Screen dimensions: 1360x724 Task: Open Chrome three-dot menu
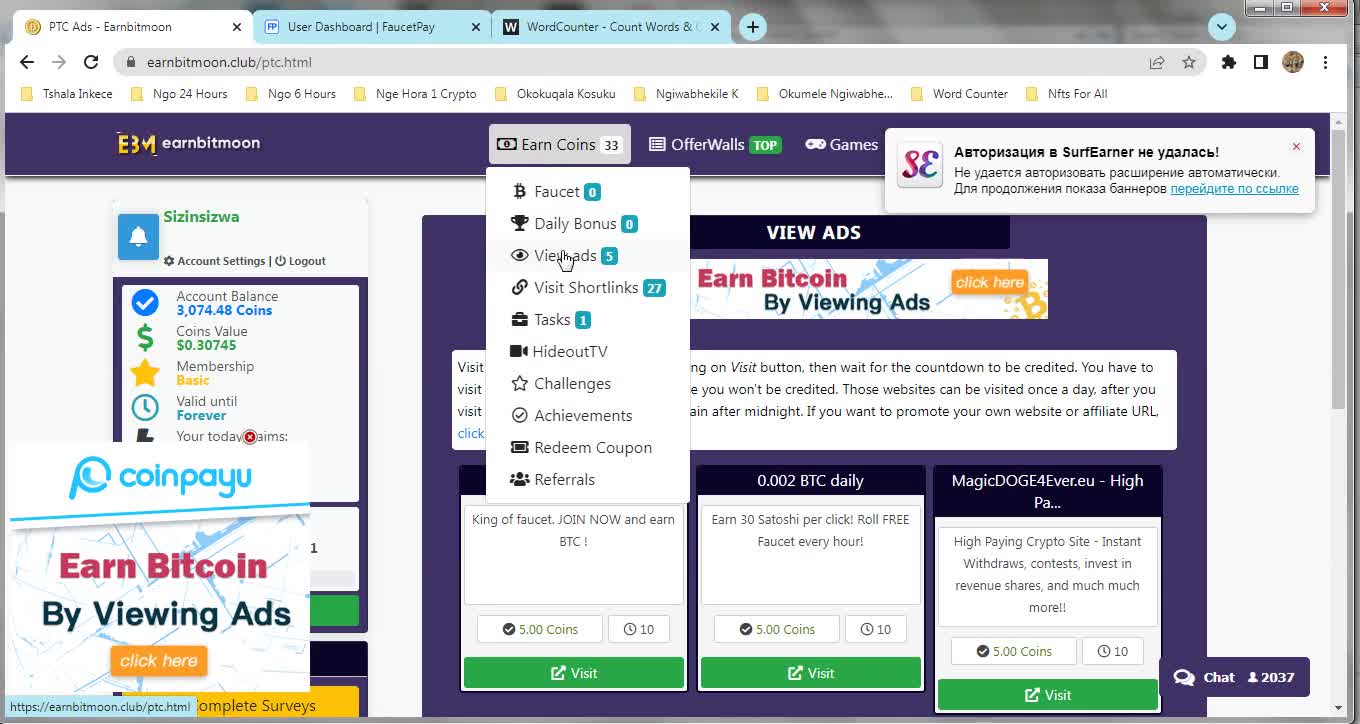(x=1325, y=62)
